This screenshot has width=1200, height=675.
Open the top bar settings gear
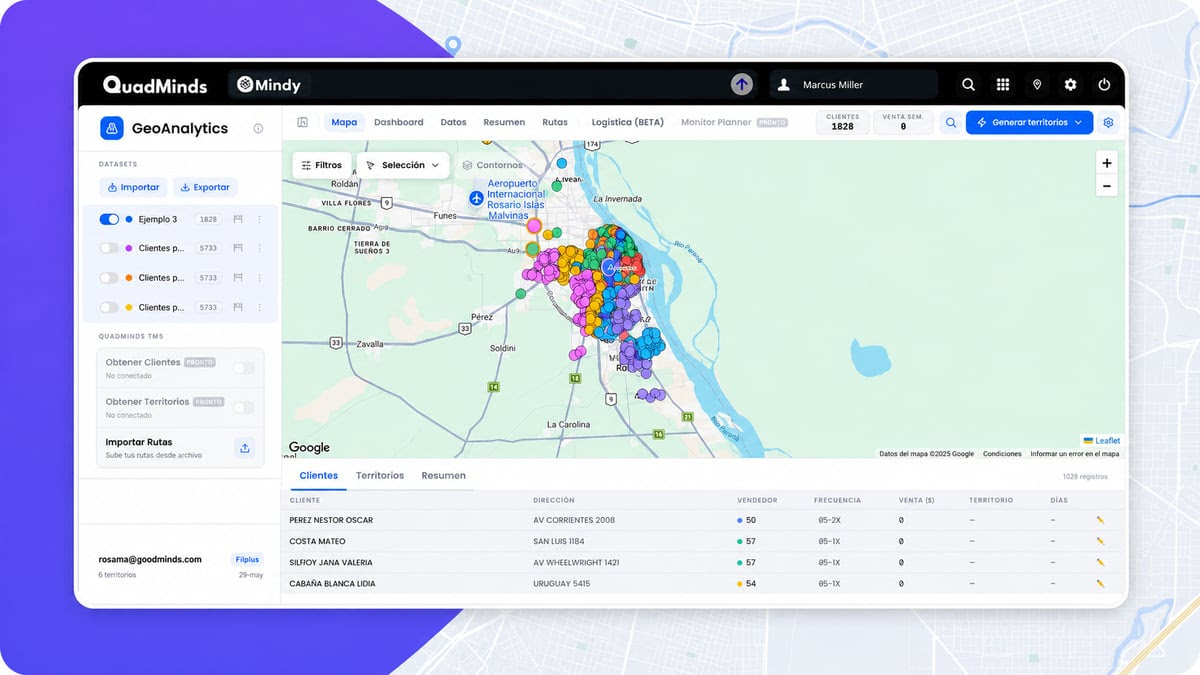tap(1070, 85)
